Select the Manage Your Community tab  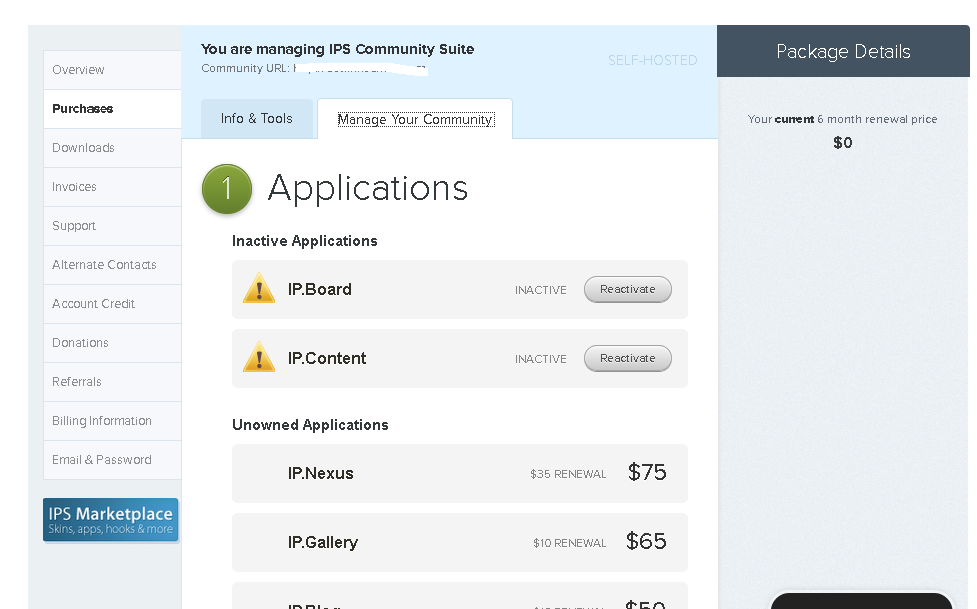click(x=415, y=119)
